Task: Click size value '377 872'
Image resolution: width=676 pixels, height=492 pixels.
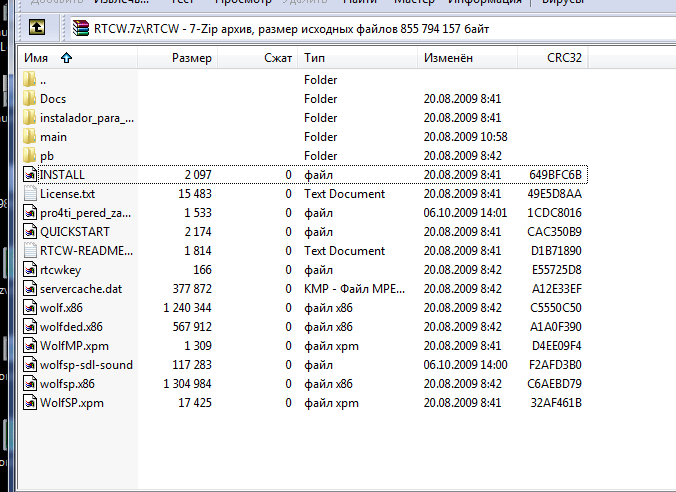Action: pos(192,289)
